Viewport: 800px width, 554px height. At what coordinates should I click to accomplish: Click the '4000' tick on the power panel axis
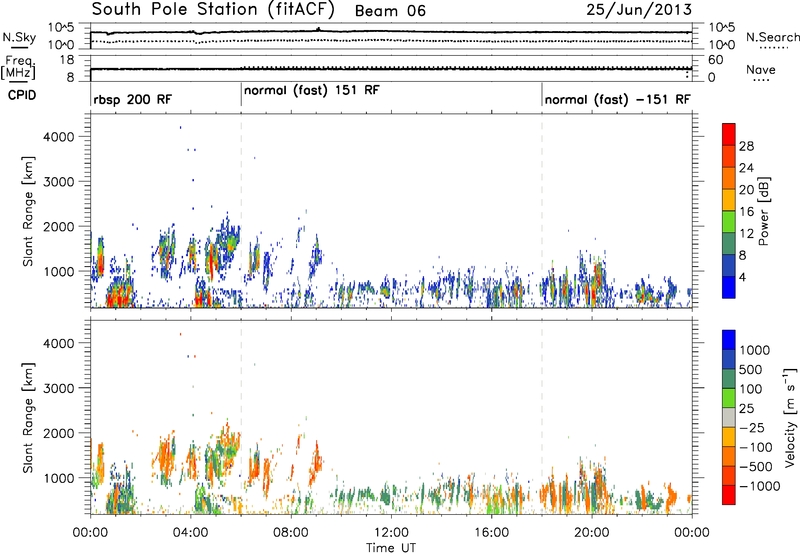(58, 137)
